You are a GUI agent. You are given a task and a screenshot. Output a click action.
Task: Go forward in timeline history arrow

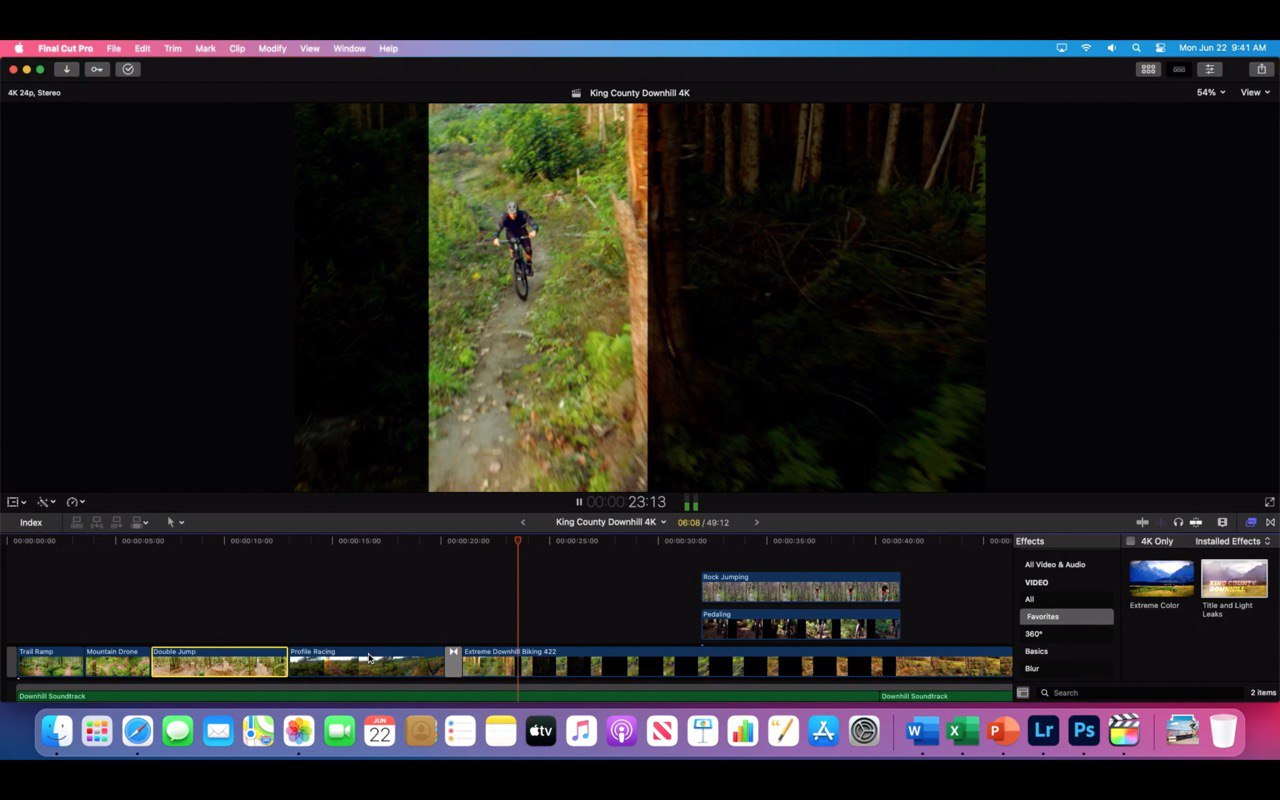tap(756, 522)
